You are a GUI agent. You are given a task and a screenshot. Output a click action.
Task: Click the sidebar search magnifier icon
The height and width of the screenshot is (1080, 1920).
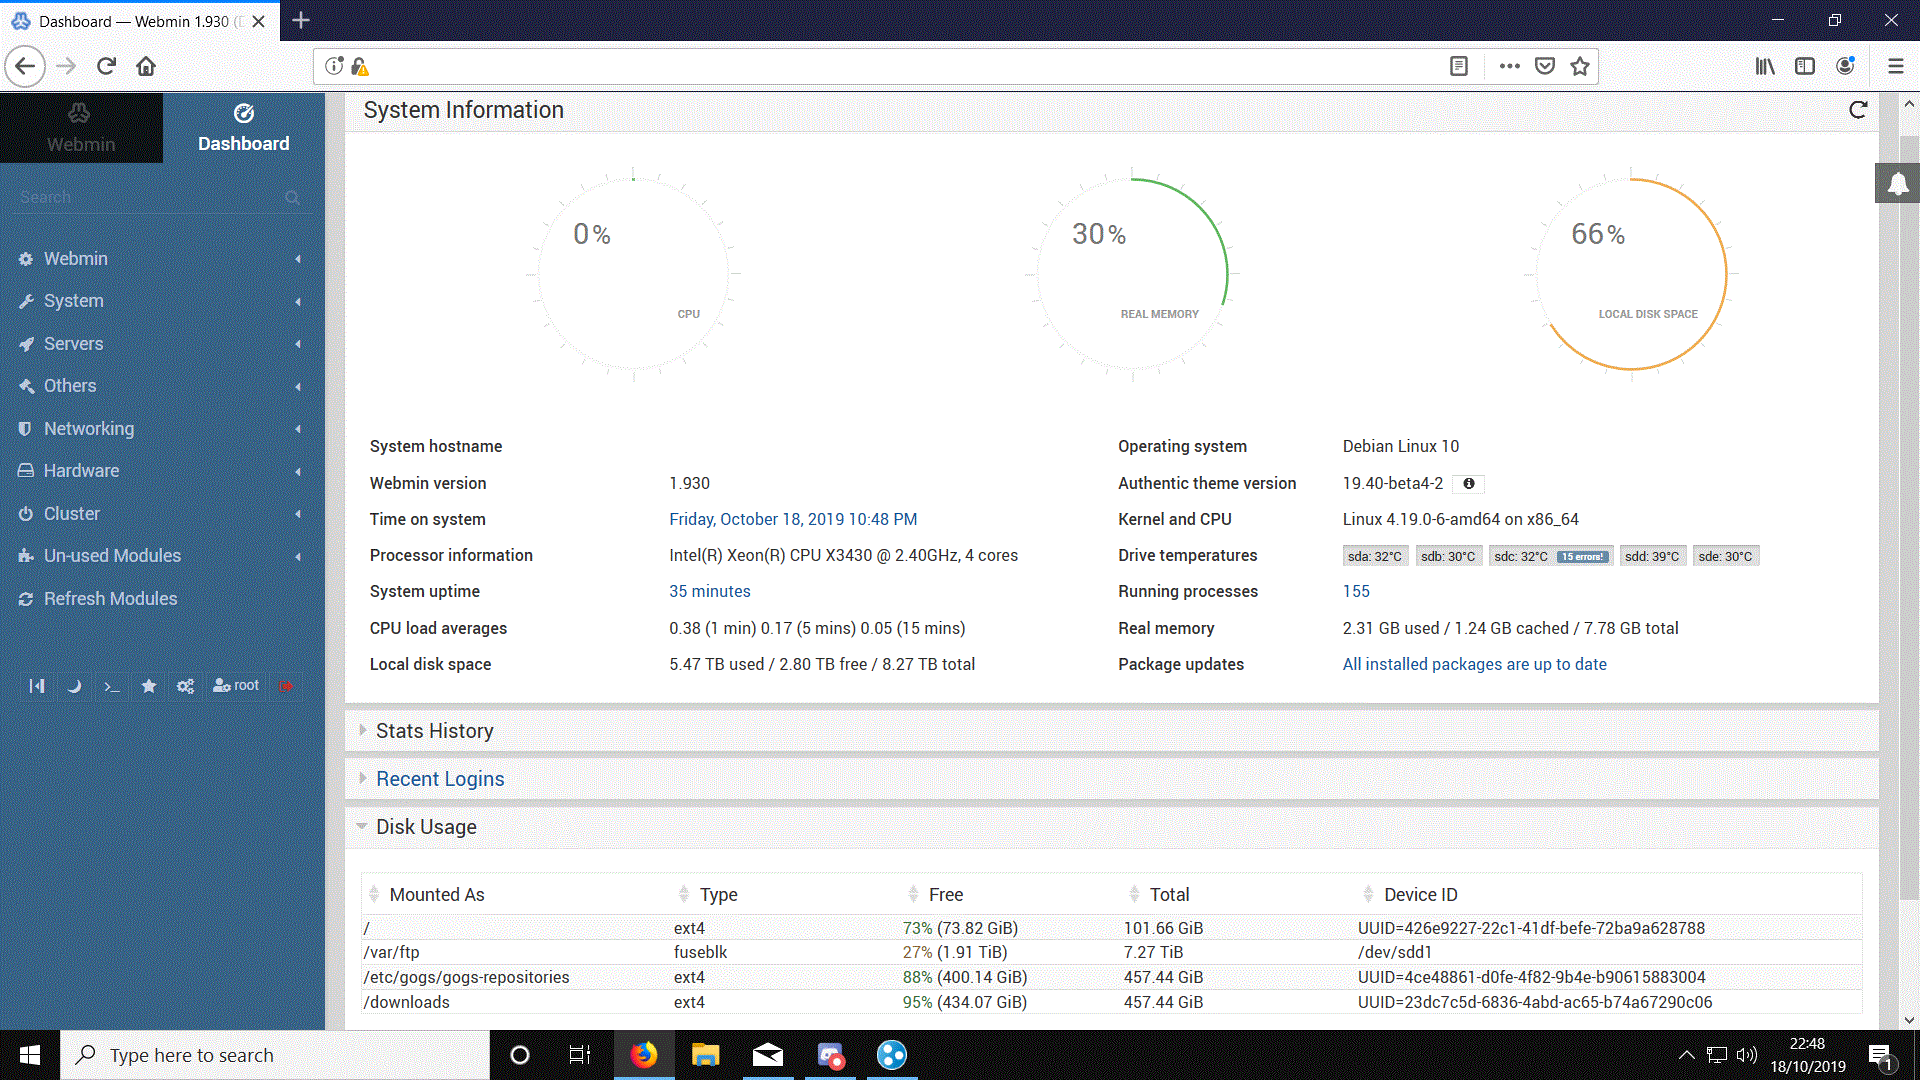(x=292, y=197)
